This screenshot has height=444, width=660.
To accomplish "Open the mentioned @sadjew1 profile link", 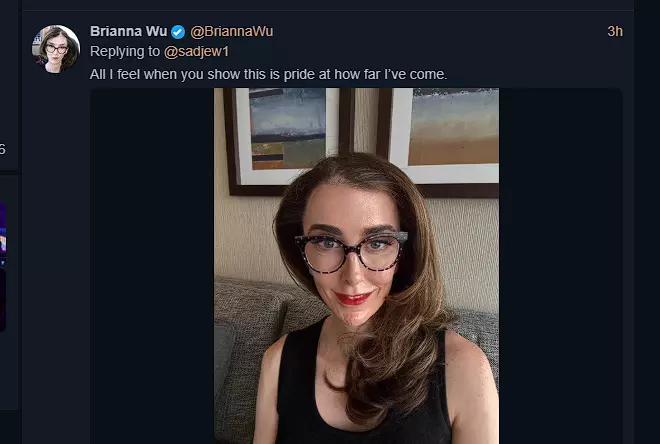I will point(196,51).
